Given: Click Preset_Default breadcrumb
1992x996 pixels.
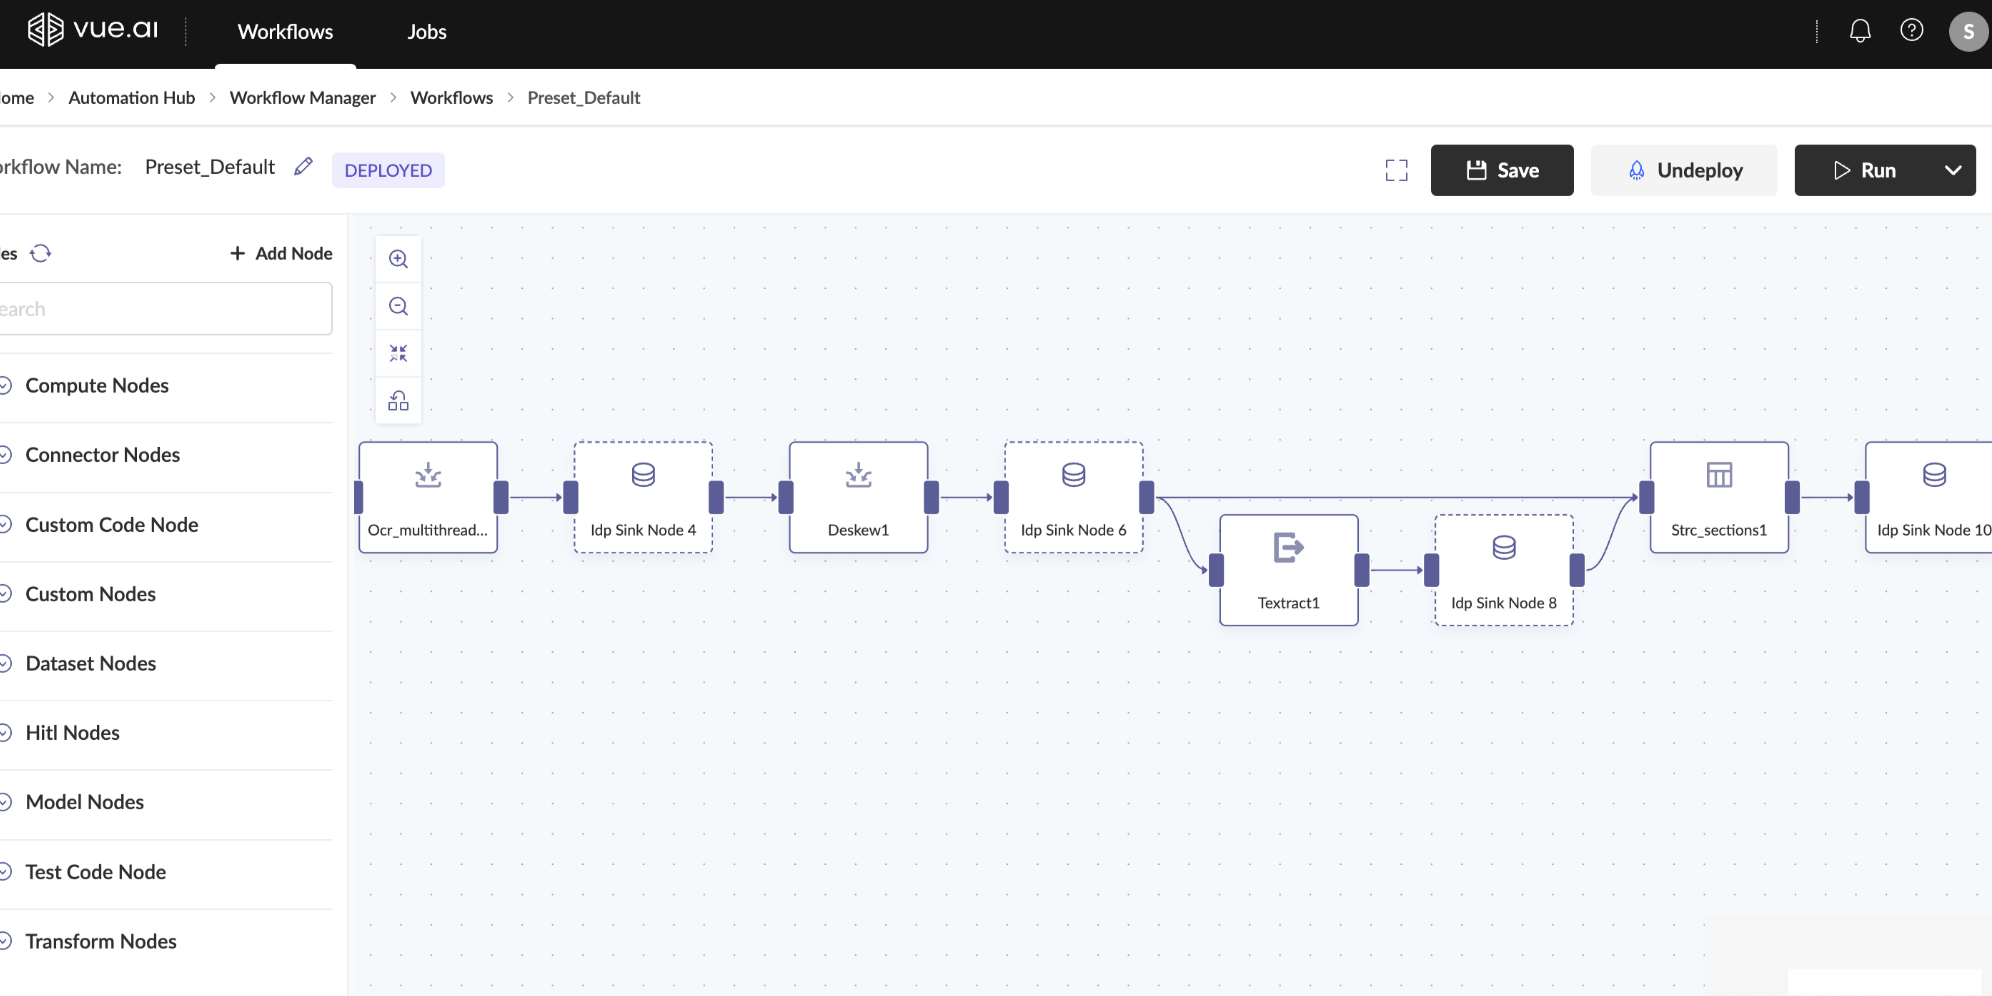Looking at the screenshot, I should coord(584,98).
